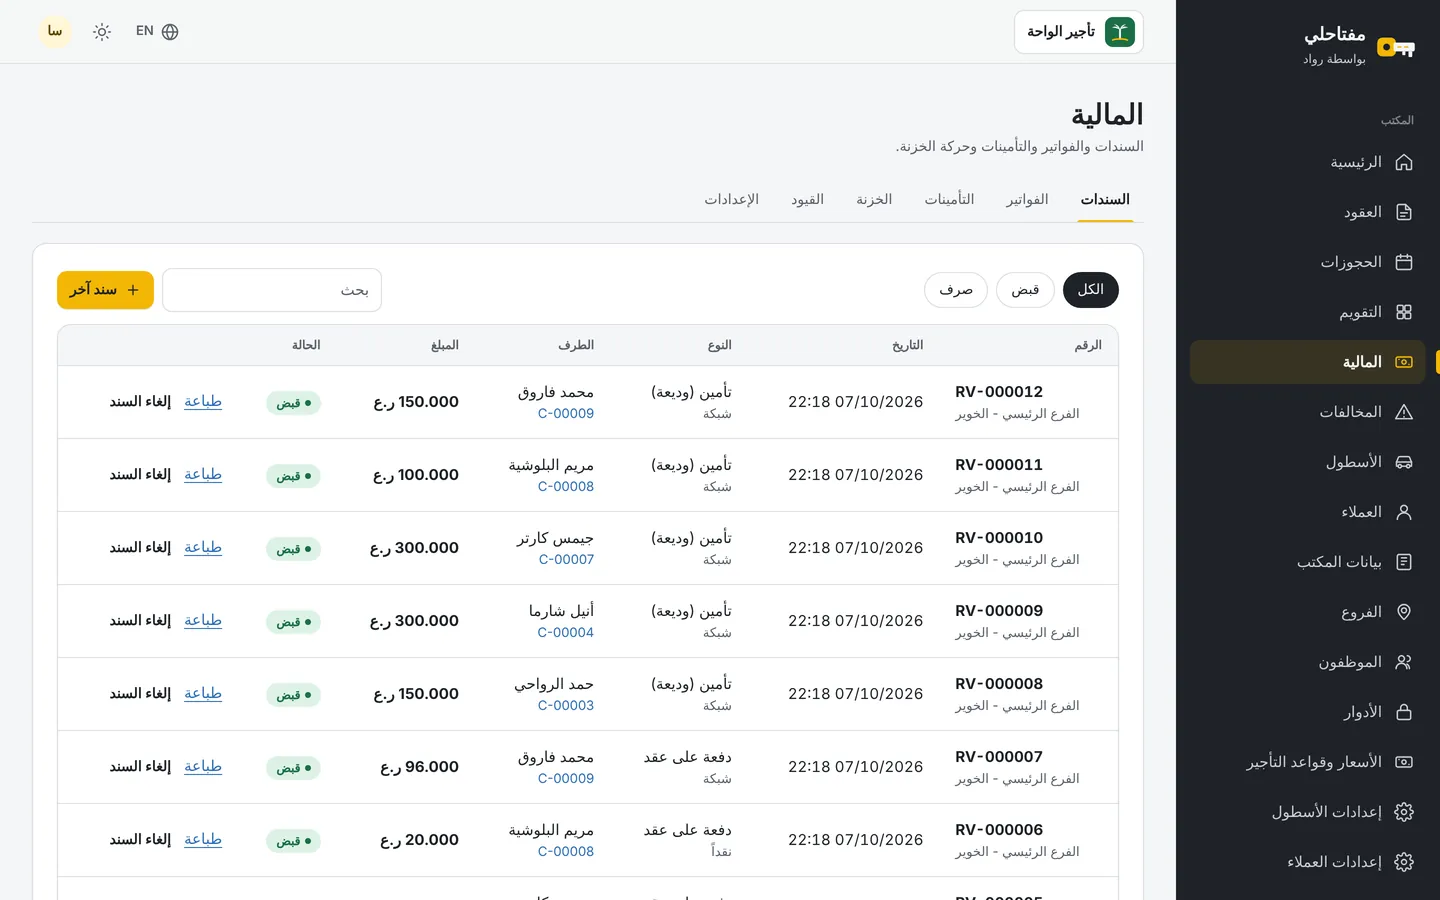Open the تأجير الواحة company switcher

point(1079,32)
